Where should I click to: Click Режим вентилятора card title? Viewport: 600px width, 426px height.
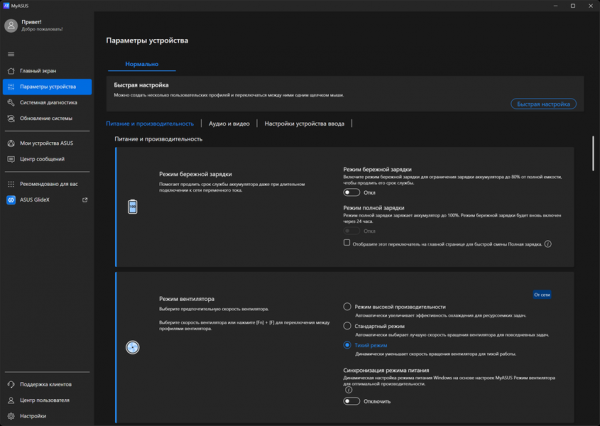click(187, 299)
